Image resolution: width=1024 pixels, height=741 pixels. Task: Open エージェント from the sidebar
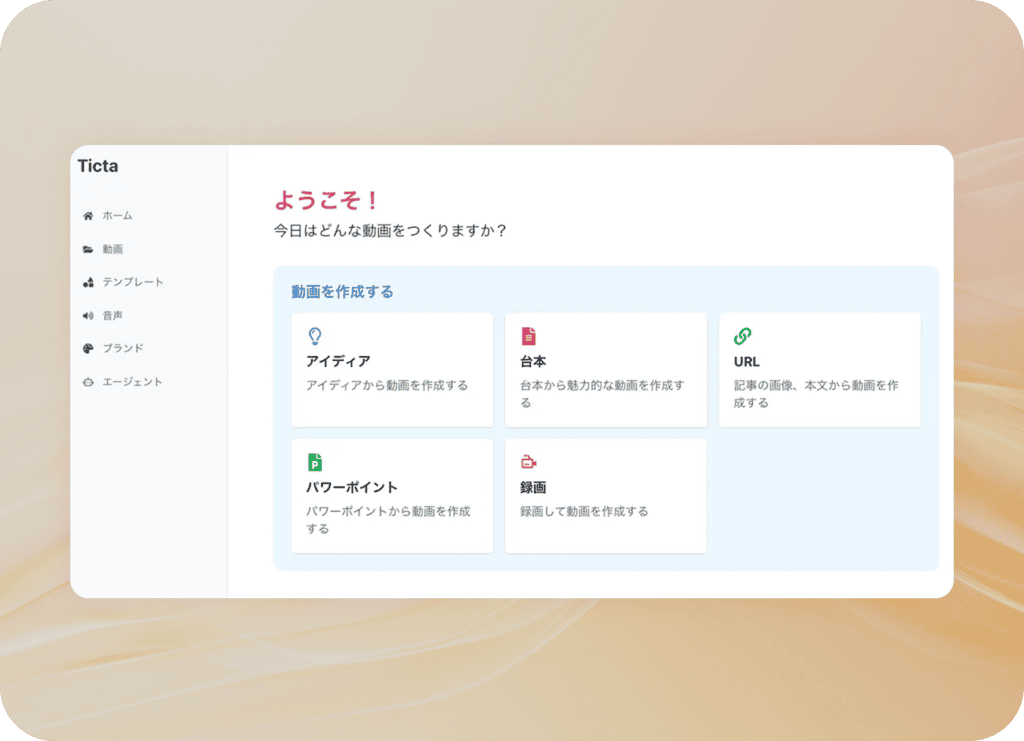[132, 382]
